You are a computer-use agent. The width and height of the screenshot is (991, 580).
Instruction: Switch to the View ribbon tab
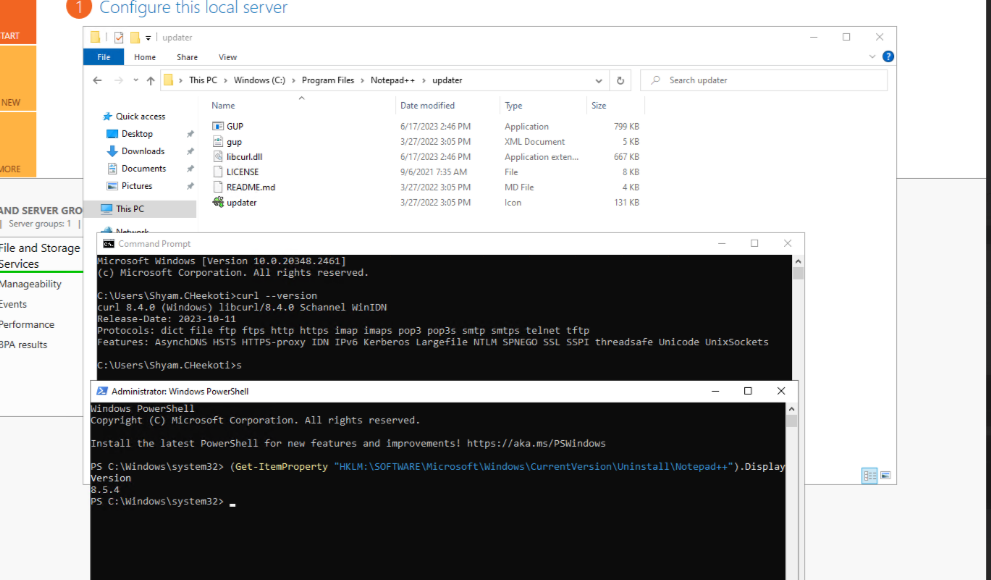click(x=228, y=57)
